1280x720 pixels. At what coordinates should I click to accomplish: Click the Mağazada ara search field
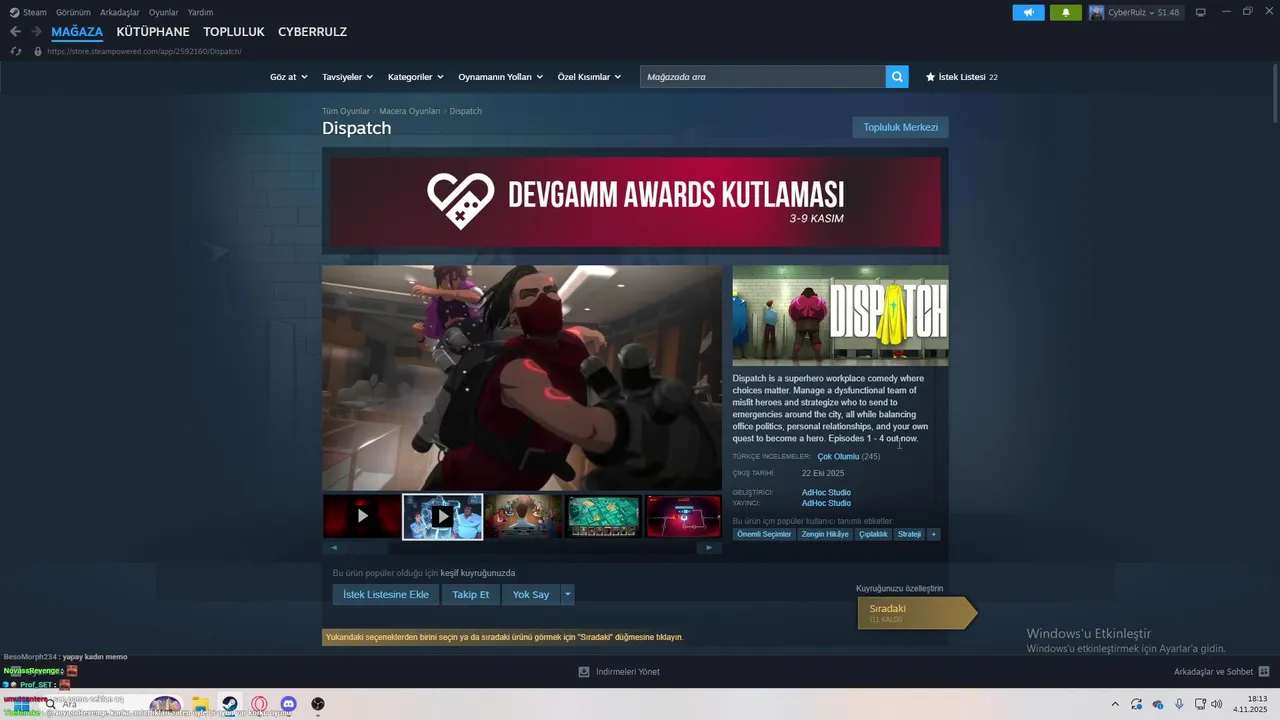click(x=763, y=76)
